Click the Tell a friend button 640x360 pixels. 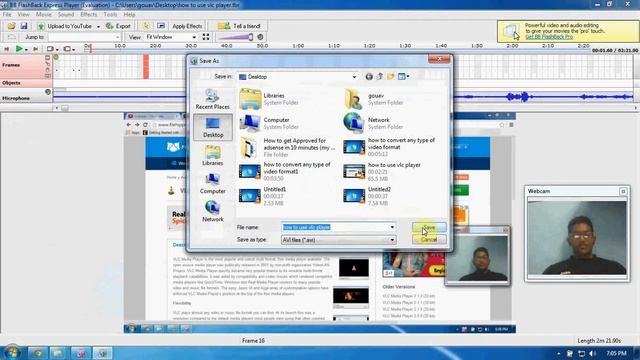(x=240, y=26)
